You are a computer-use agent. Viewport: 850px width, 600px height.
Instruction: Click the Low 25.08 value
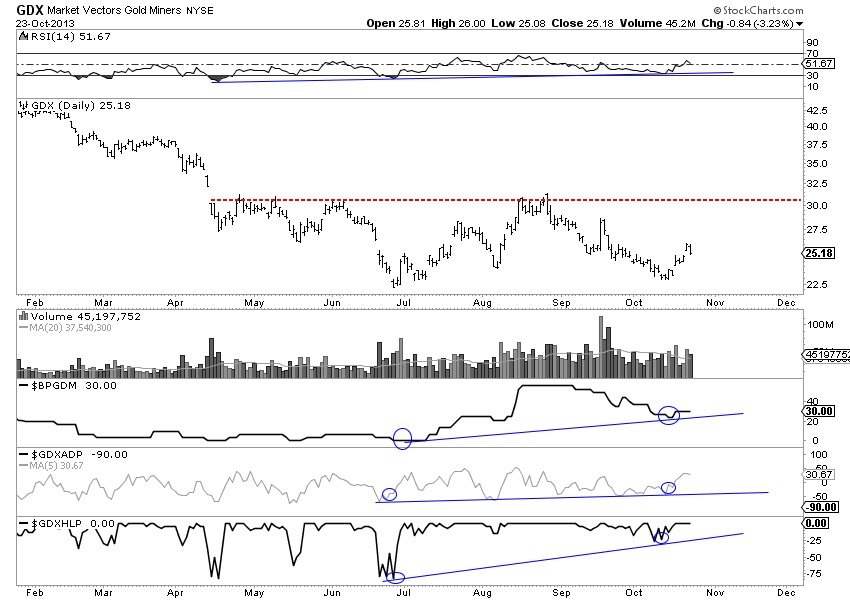click(x=518, y=23)
